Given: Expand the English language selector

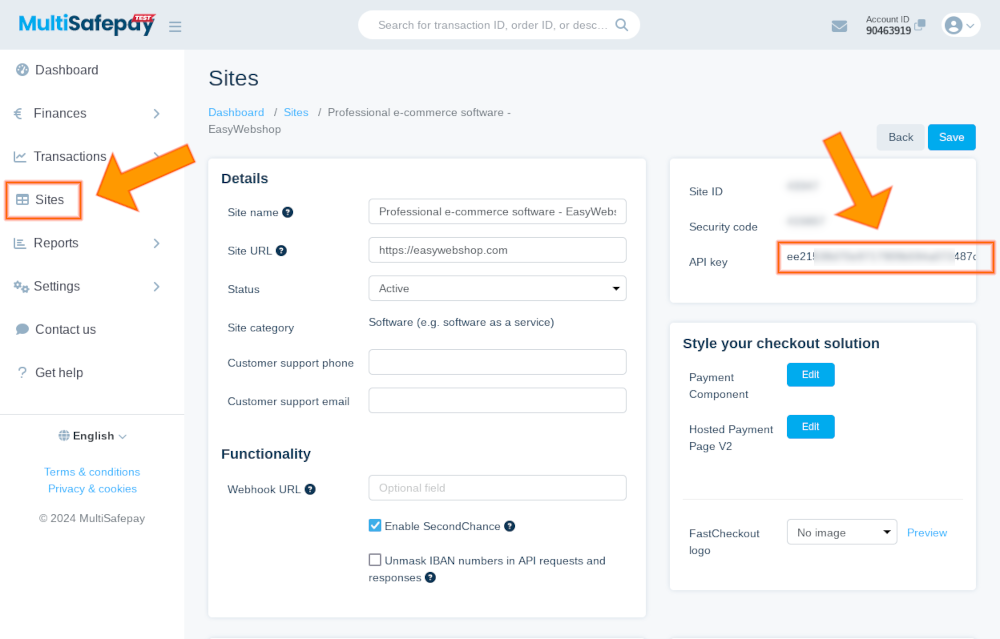Looking at the screenshot, I should point(92,435).
